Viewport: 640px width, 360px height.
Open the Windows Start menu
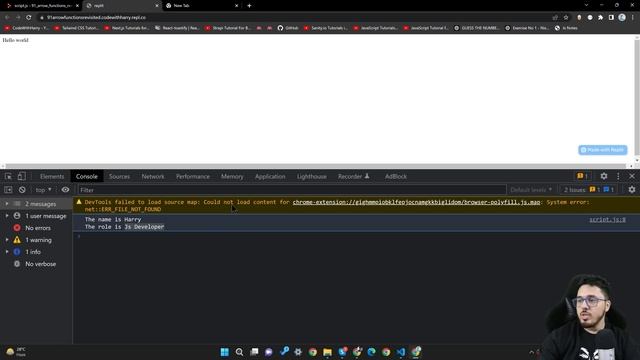pyautogui.click(x=224, y=352)
